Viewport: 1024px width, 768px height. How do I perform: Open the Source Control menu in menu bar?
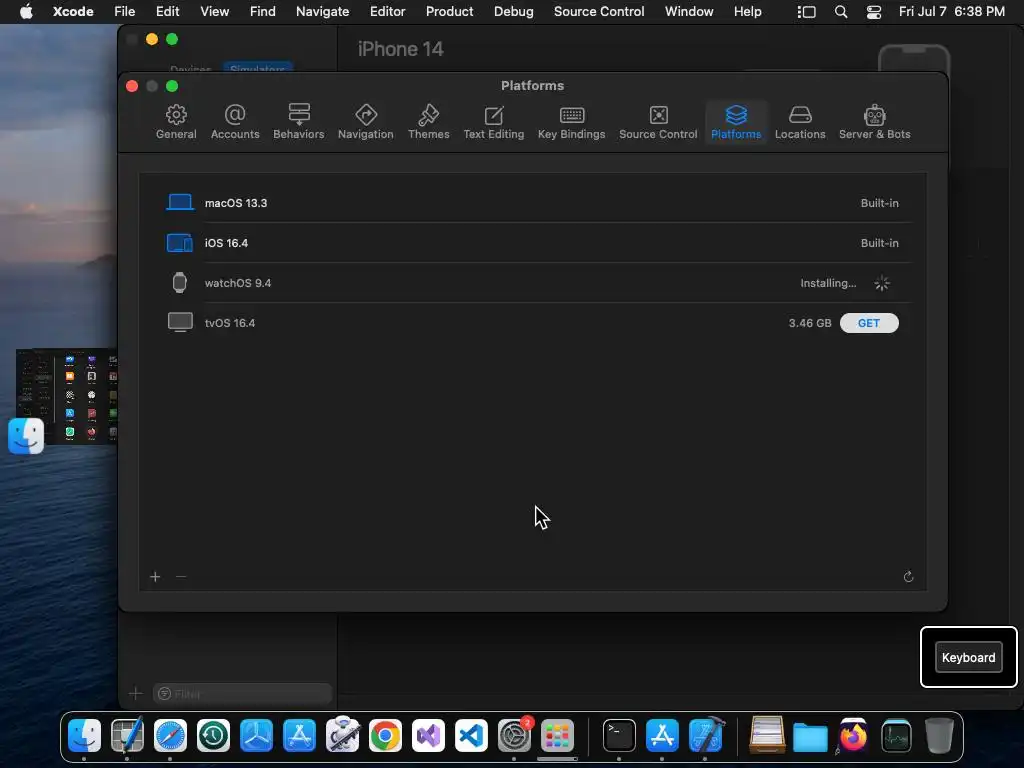pyautogui.click(x=599, y=12)
